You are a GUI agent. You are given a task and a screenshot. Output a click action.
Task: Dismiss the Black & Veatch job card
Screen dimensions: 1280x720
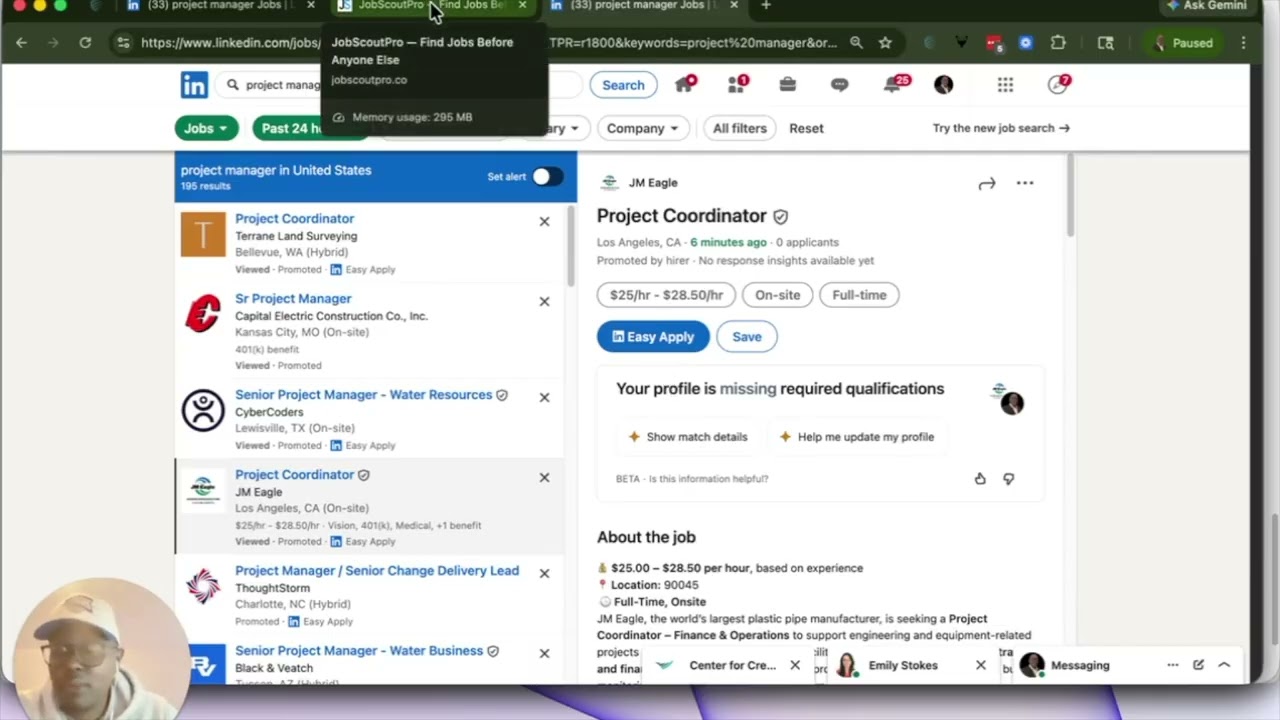point(544,653)
